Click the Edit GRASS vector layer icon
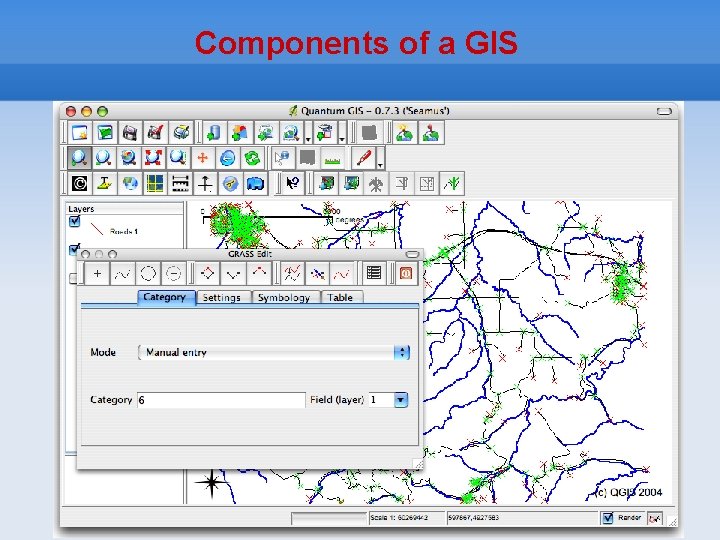 [452, 184]
